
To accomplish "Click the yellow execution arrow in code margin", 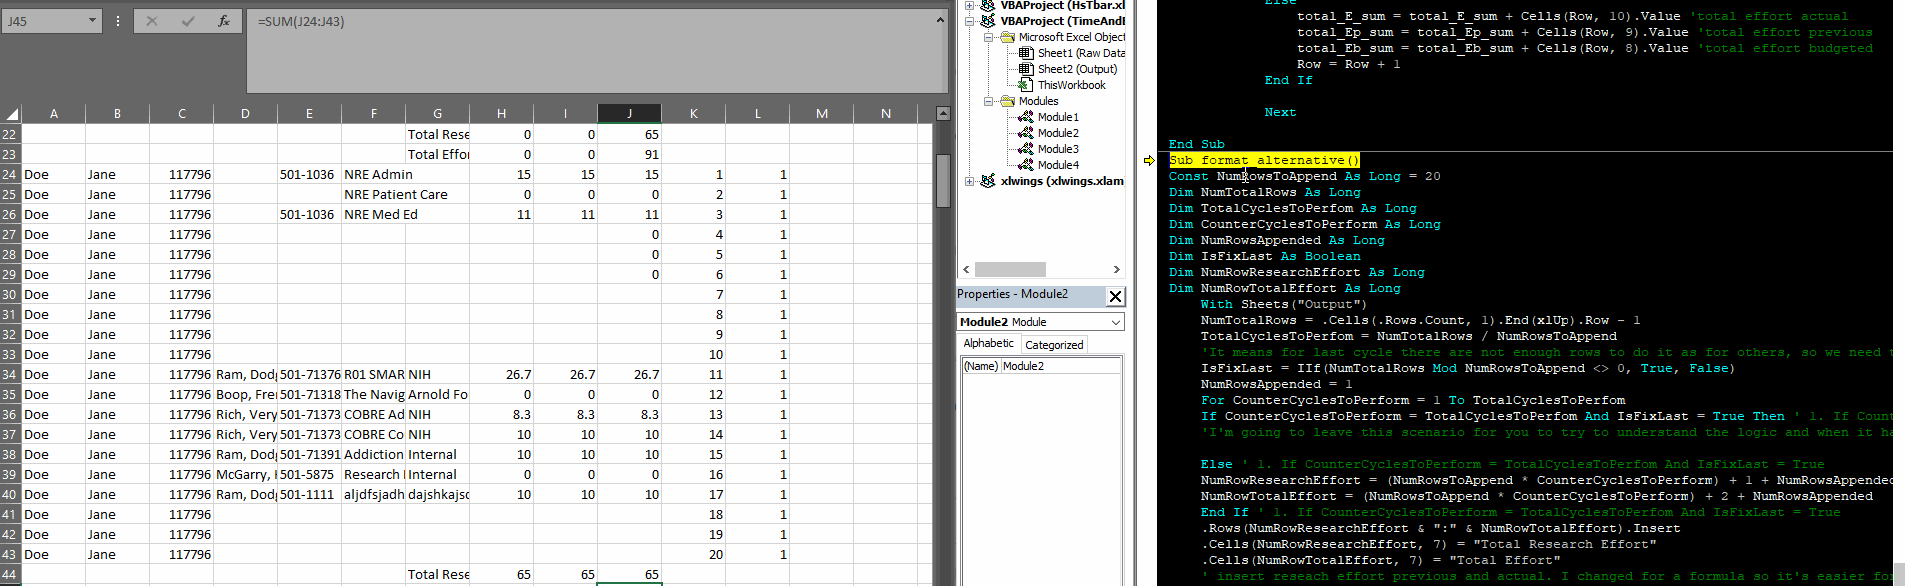I will (x=1149, y=160).
